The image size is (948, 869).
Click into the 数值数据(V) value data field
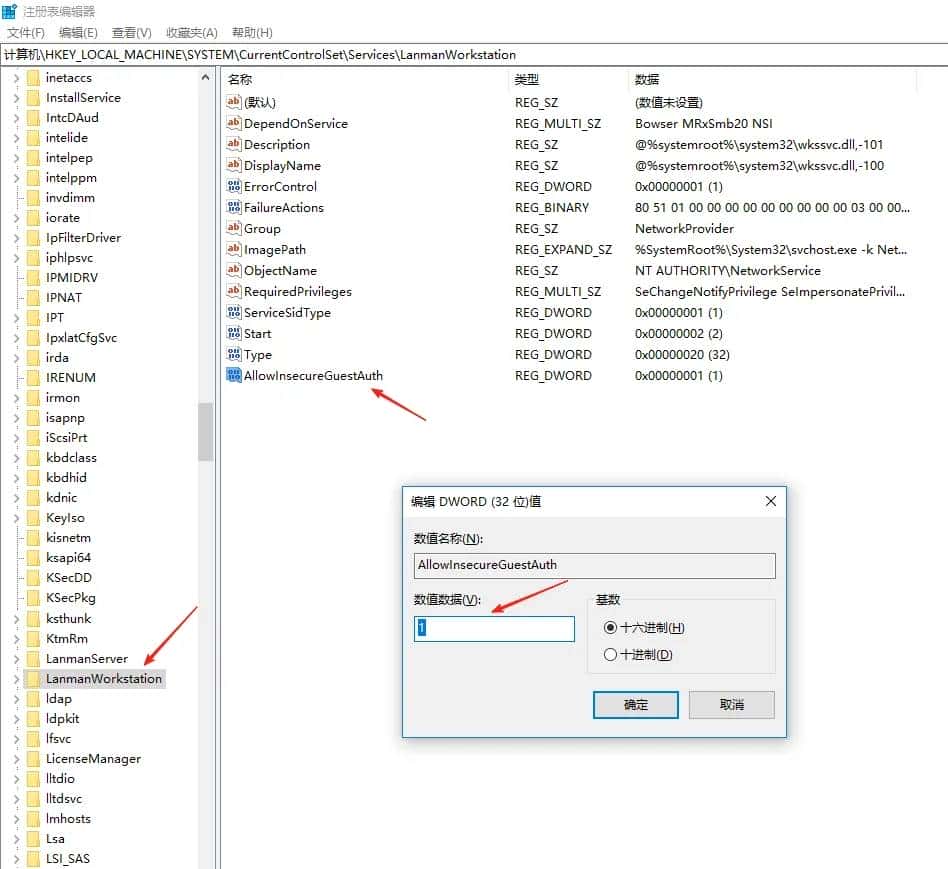(494, 628)
